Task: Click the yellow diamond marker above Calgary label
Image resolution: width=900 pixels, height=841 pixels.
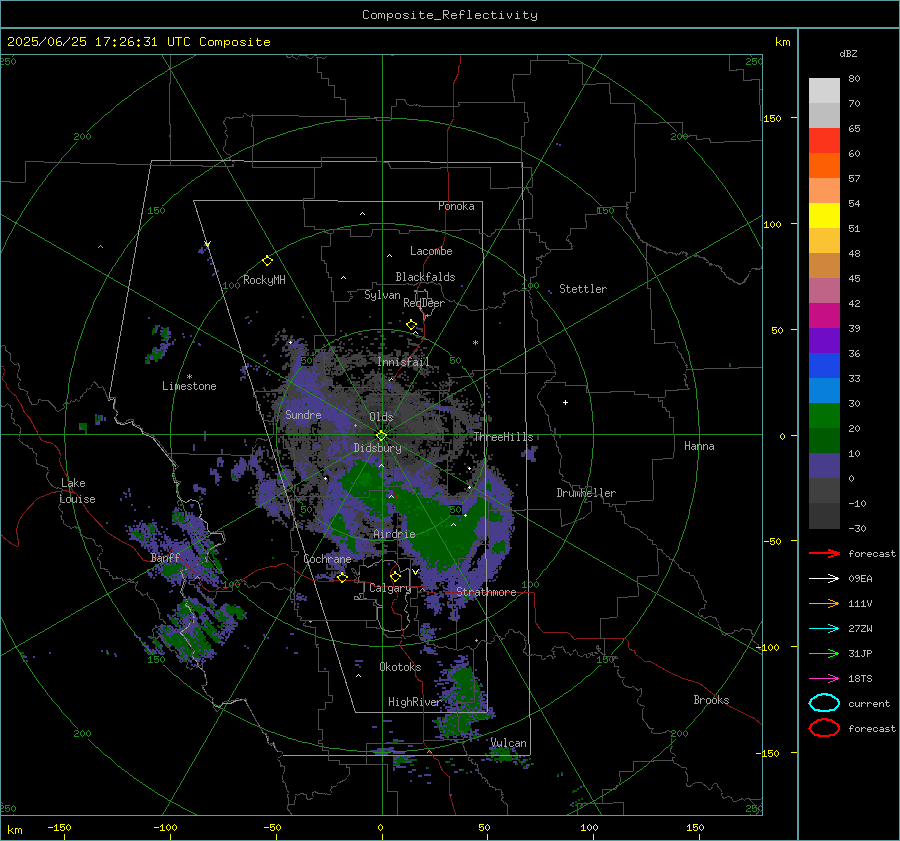Action: [395, 576]
